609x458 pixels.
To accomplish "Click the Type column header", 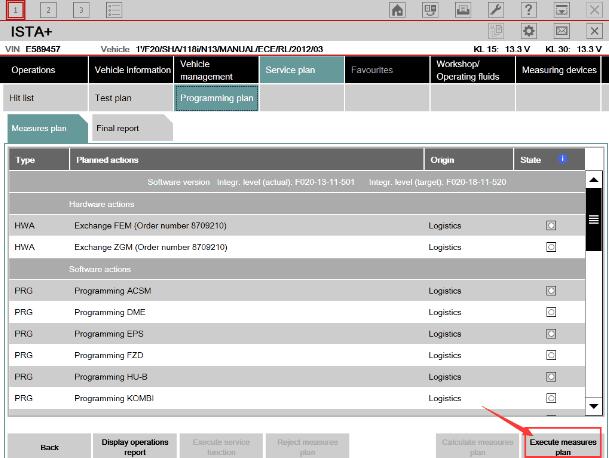I will (x=39, y=159).
